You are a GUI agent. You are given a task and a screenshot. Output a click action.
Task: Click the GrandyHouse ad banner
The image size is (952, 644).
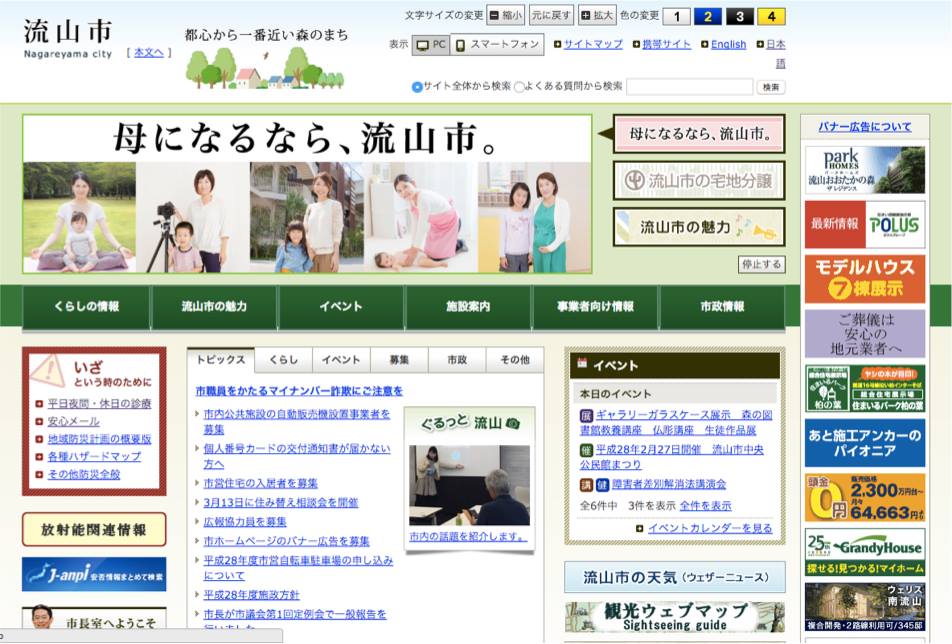(x=865, y=552)
